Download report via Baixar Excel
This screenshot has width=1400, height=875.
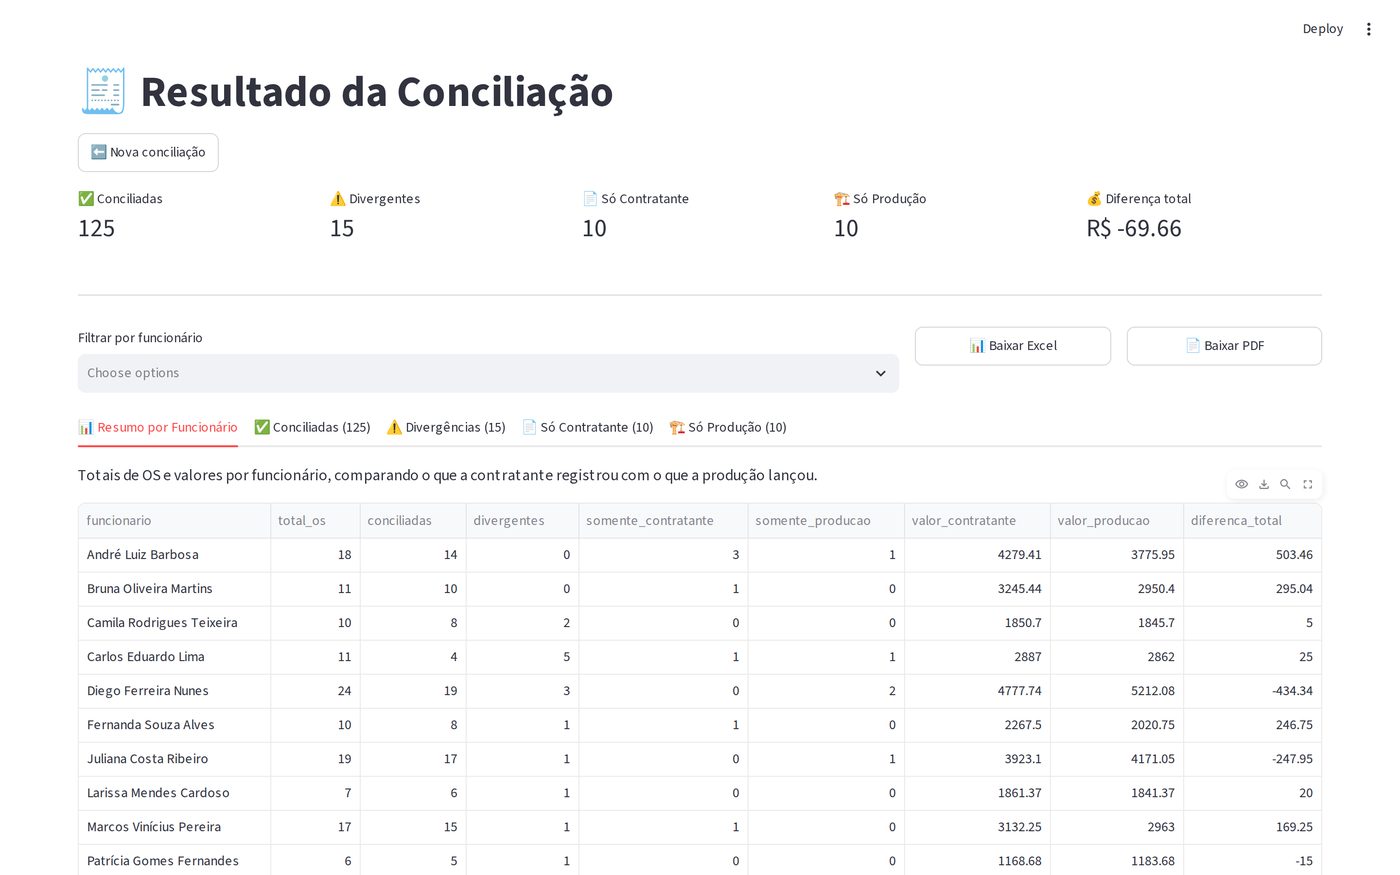click(1013, 346)
